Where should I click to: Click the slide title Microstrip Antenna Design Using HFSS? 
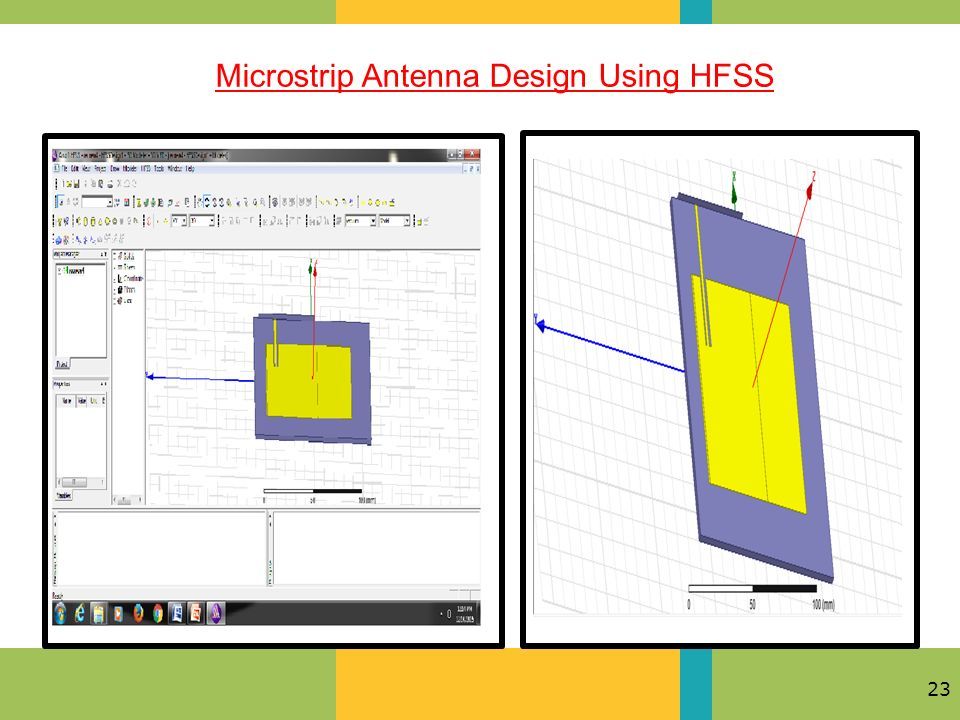(x=495, y=76)
